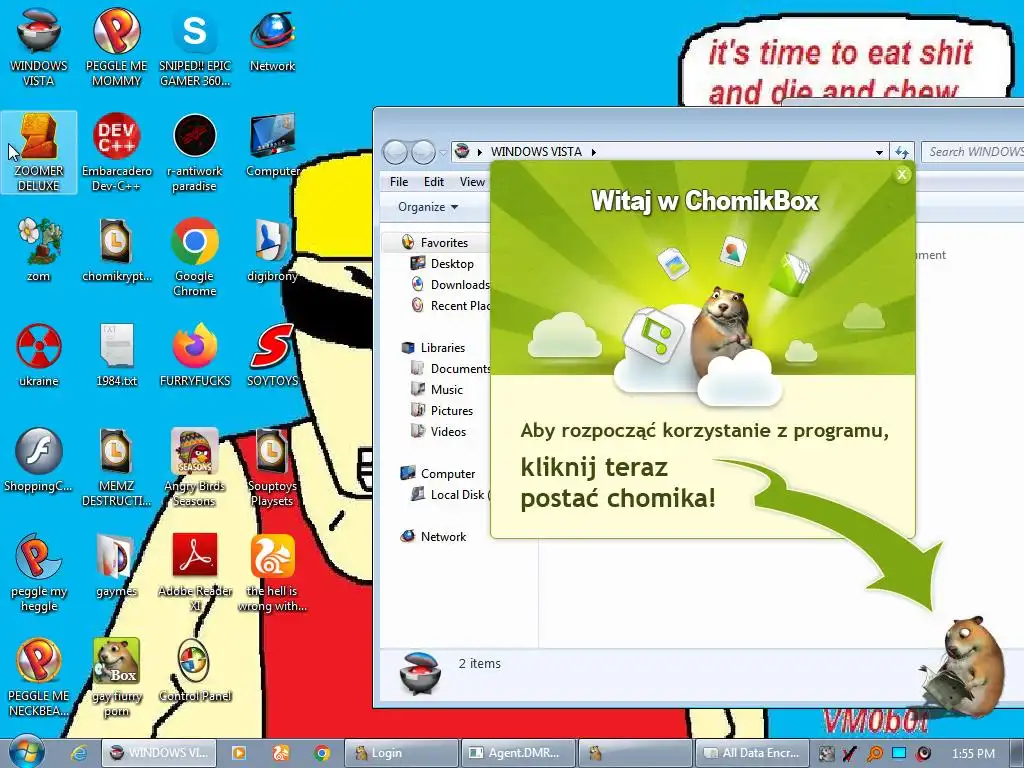Open the ShoppingC... Flash icon

click(x=39, y=460)
